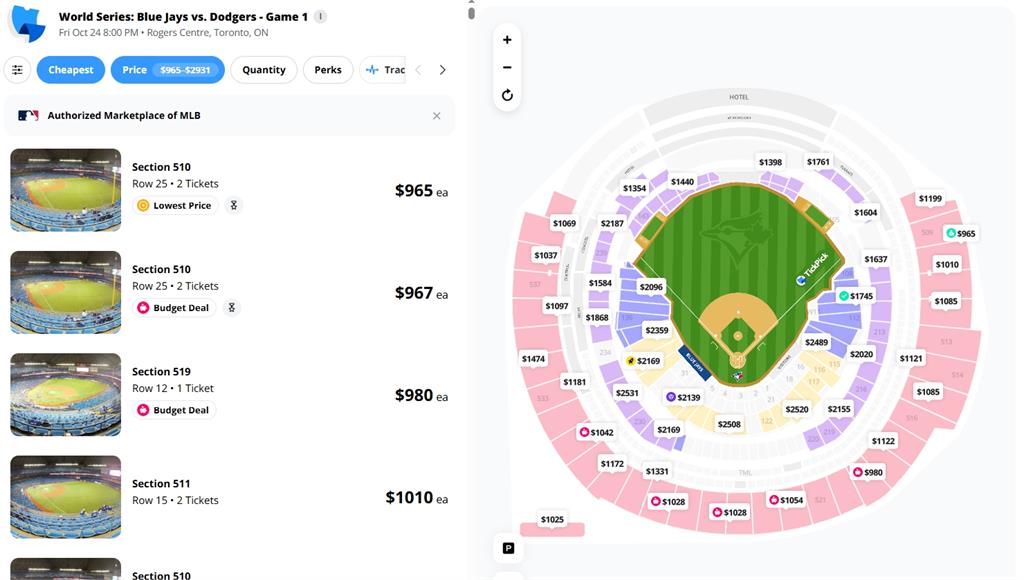
Task: Click the $1745 best deal map marker
Action: (x=856, y=296)
